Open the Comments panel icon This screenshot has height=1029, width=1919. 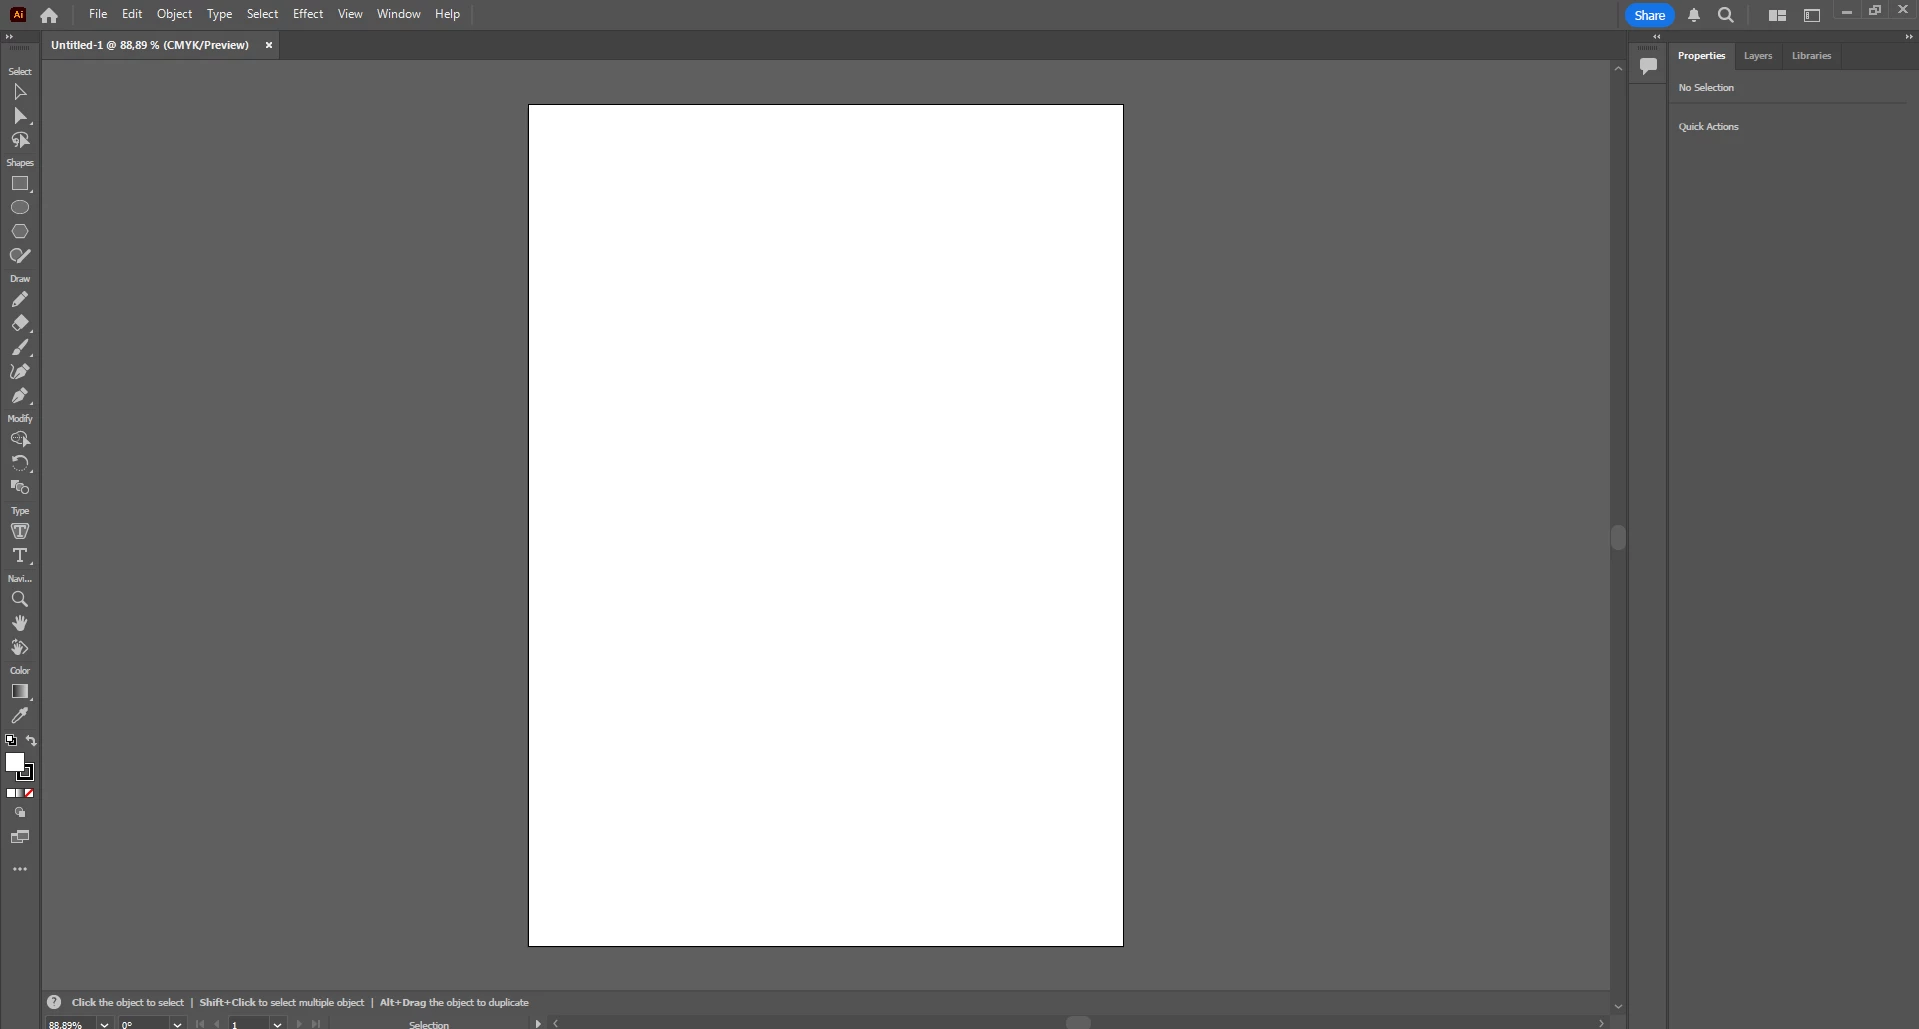[1648, 66]
